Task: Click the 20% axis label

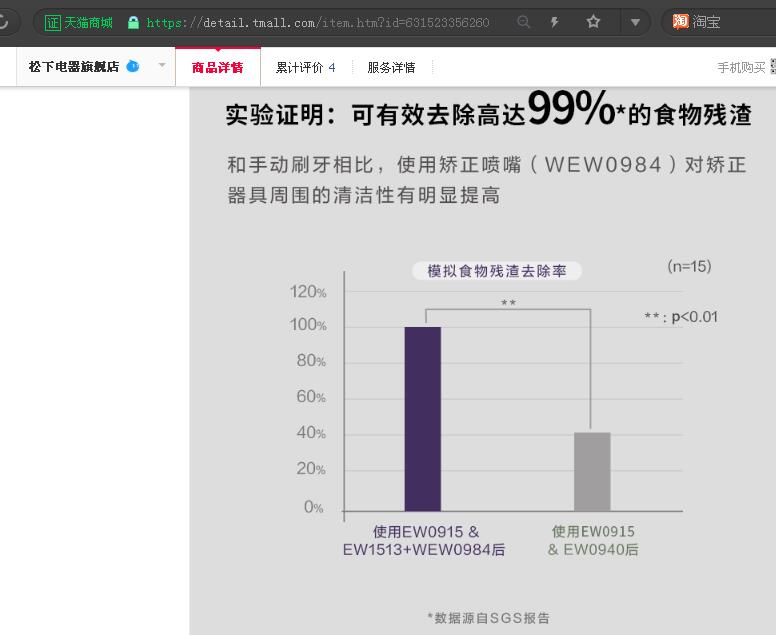Action: [x=311, y=468]
